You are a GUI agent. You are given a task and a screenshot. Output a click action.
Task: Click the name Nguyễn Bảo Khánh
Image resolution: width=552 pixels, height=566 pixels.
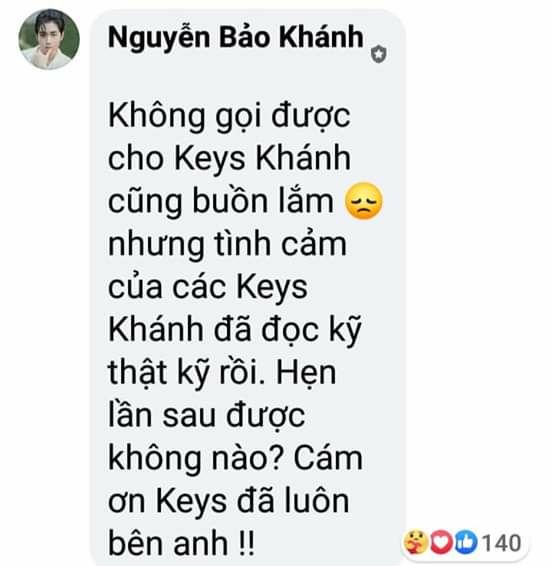pyautogui.click(x=236, y=37)
